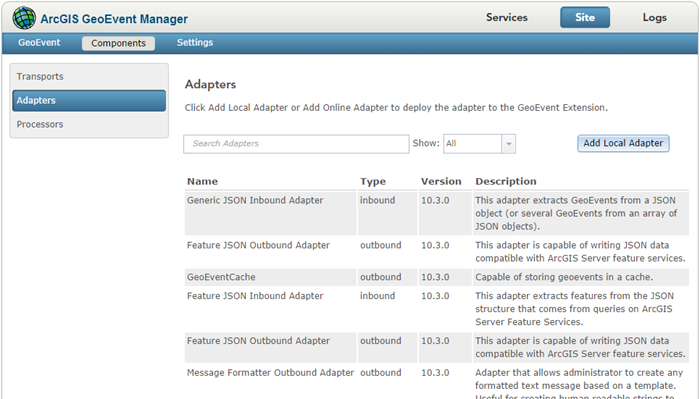Click the ArcGIS globe logo icon
The width and height of the screenshot is (700, 399).
tap(24, 18)
